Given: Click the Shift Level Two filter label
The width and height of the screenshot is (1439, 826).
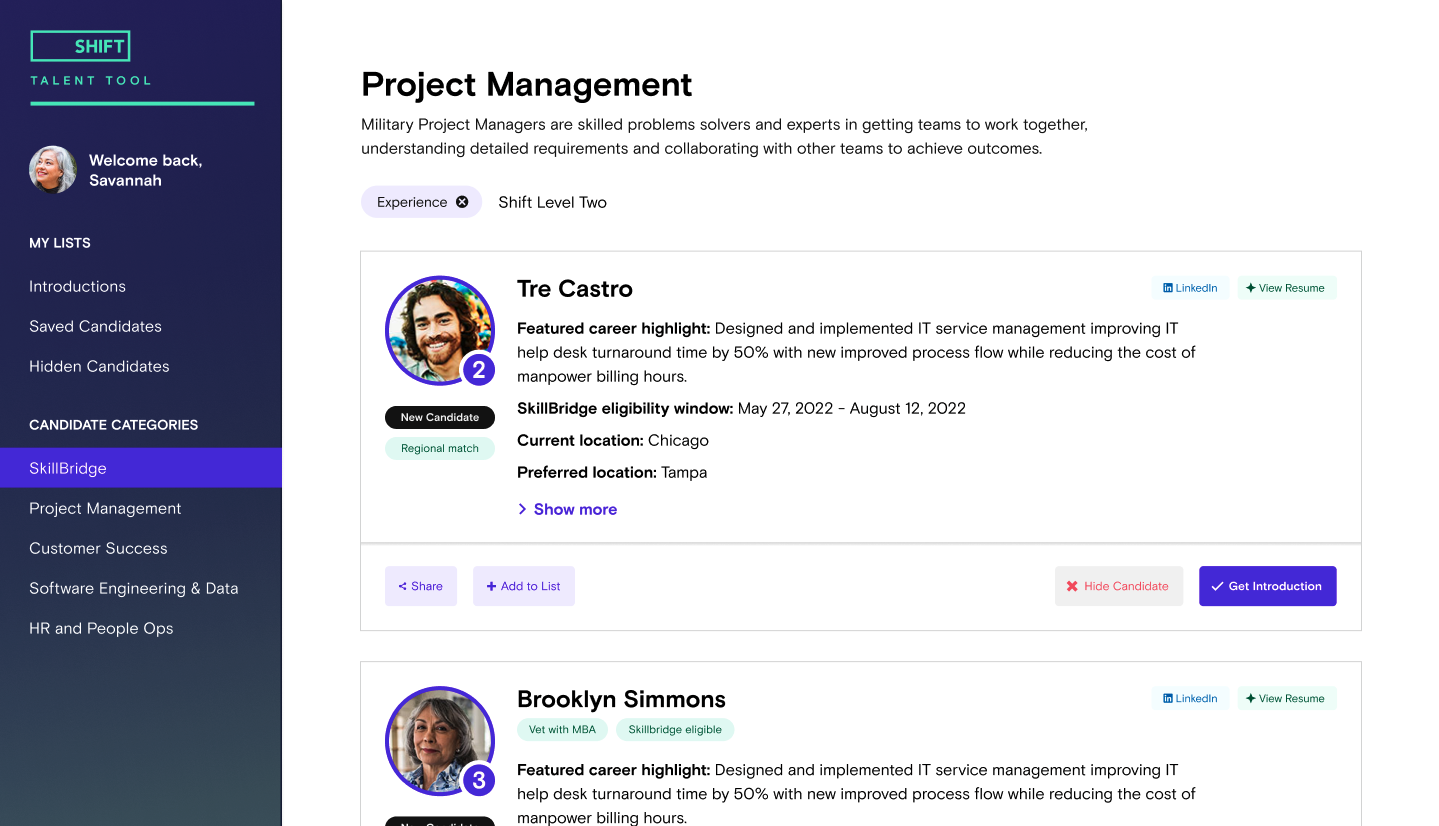Looking at the screenshot, I should [552, 202].
